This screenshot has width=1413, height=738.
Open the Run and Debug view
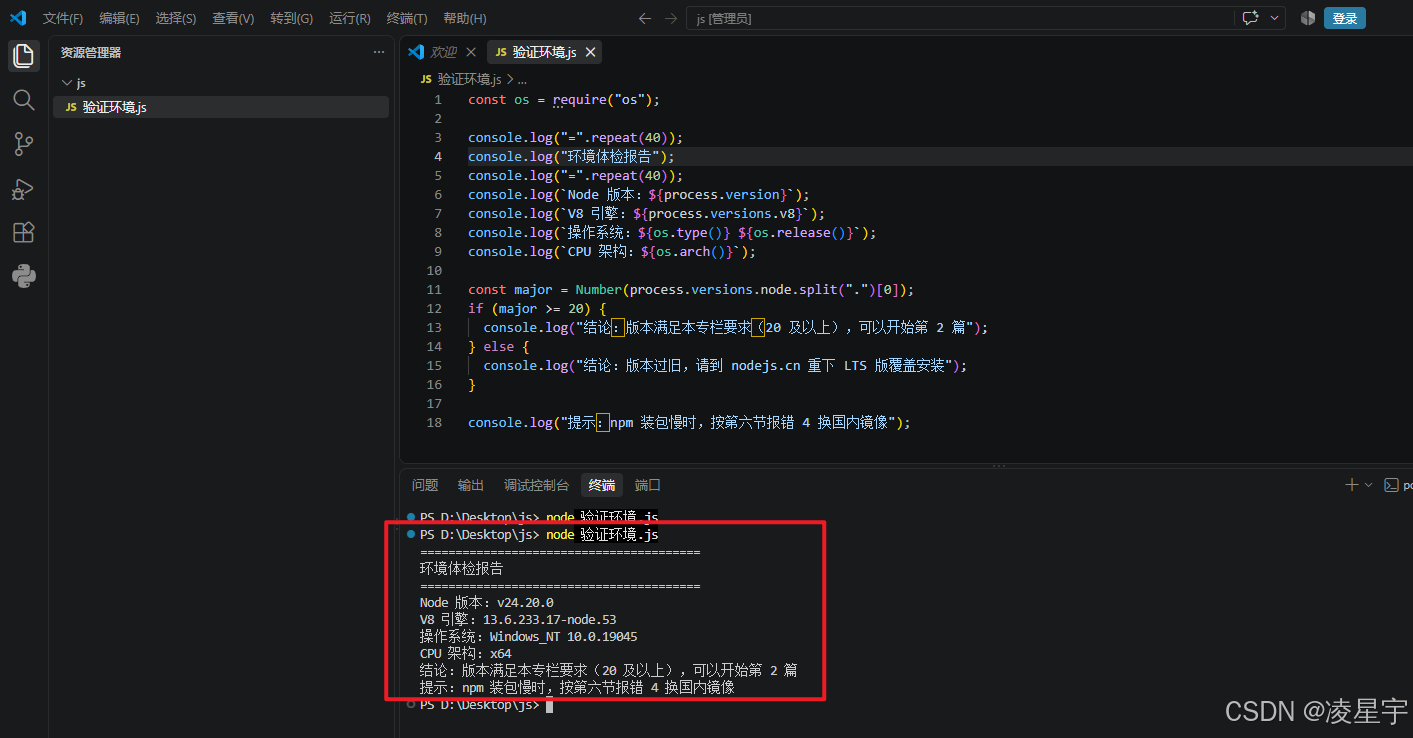point(24,188)
